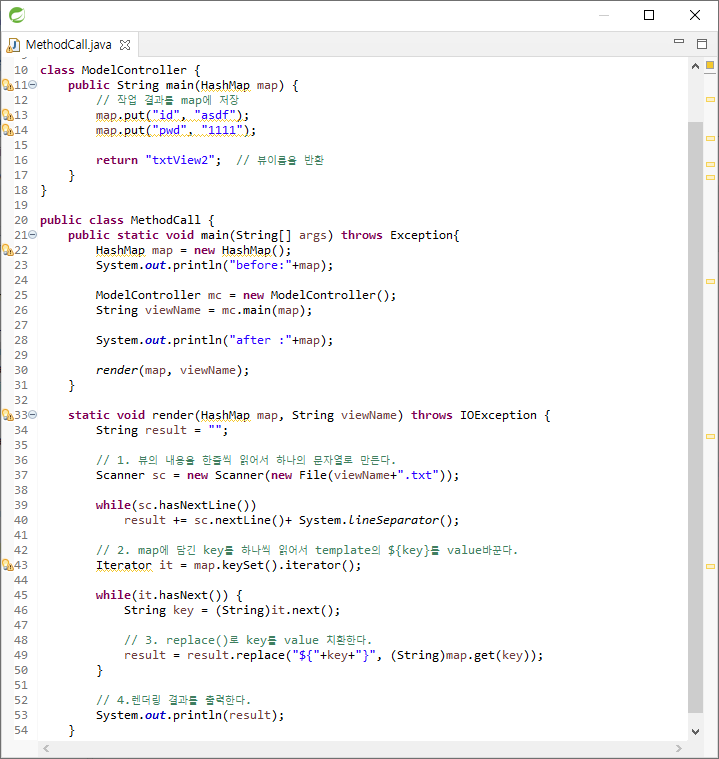
Task: Click the warning marker on line 33
Action: [8, 415]
